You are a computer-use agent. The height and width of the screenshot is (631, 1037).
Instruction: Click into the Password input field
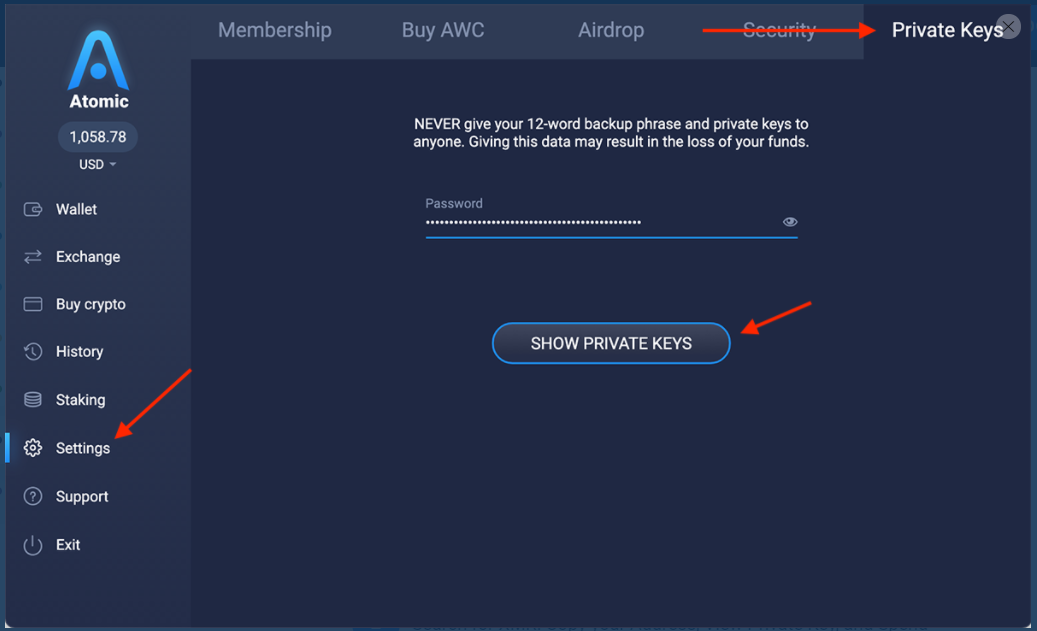click(600, 222)
